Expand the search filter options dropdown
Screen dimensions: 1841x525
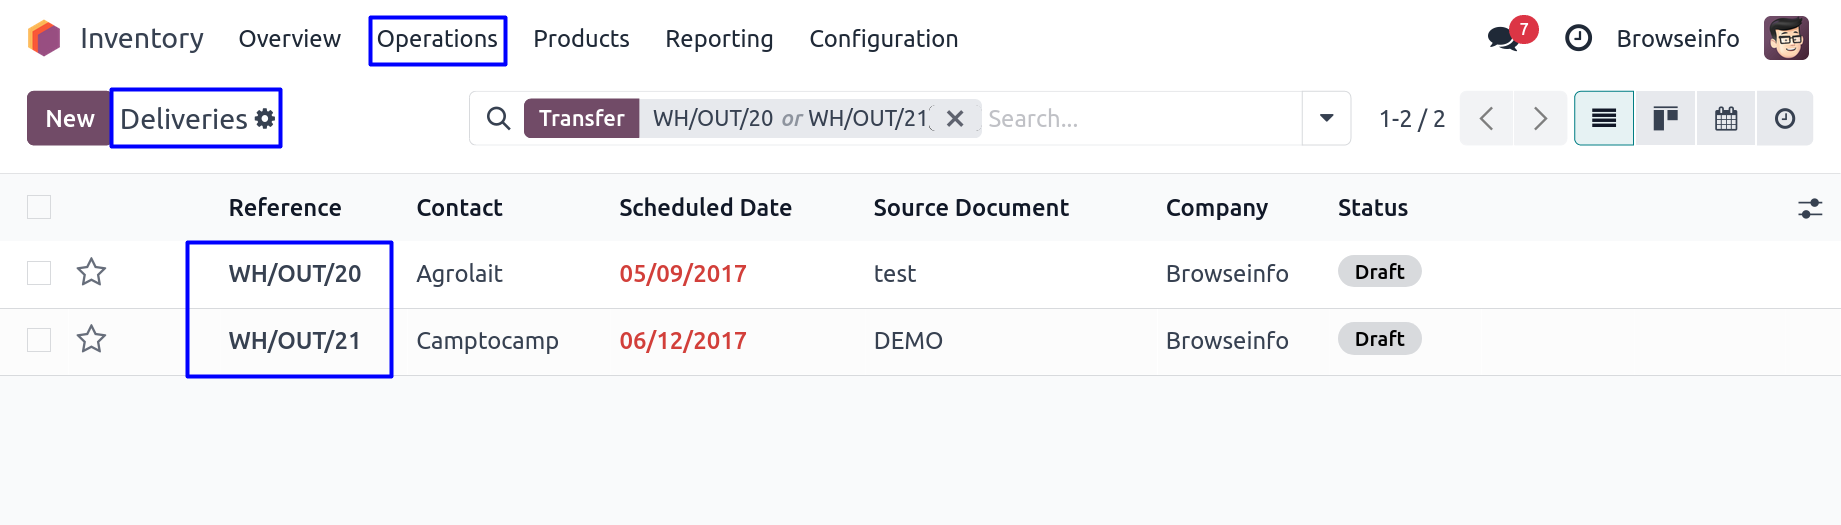point(1327,119)
